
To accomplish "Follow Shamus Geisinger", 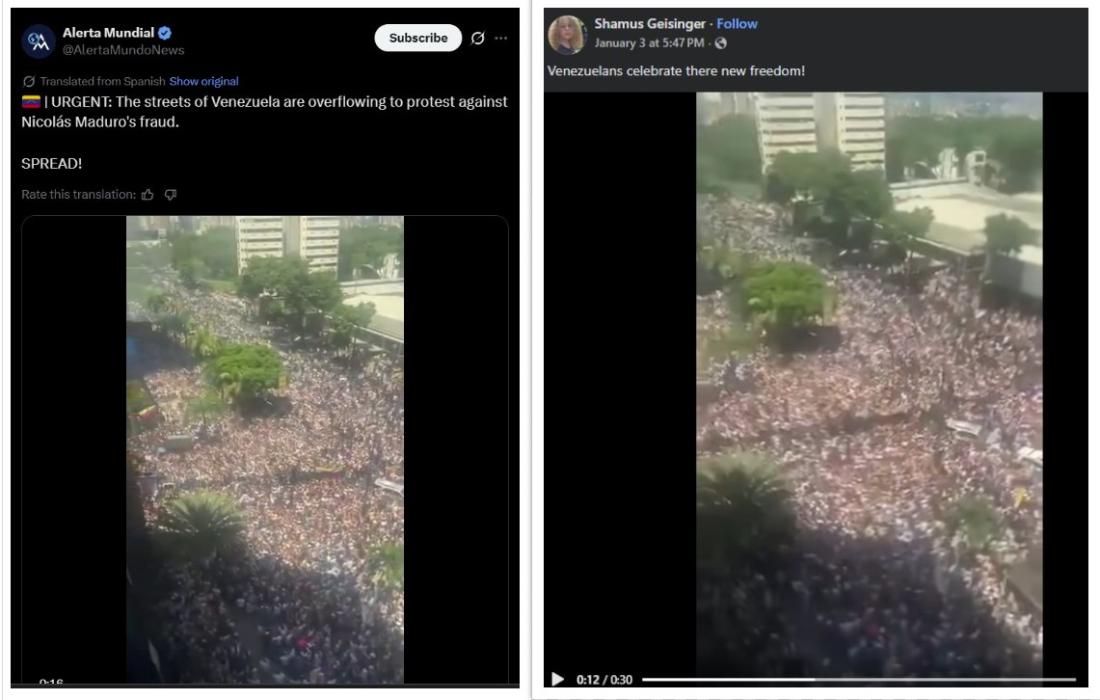I will click(737, 24).
